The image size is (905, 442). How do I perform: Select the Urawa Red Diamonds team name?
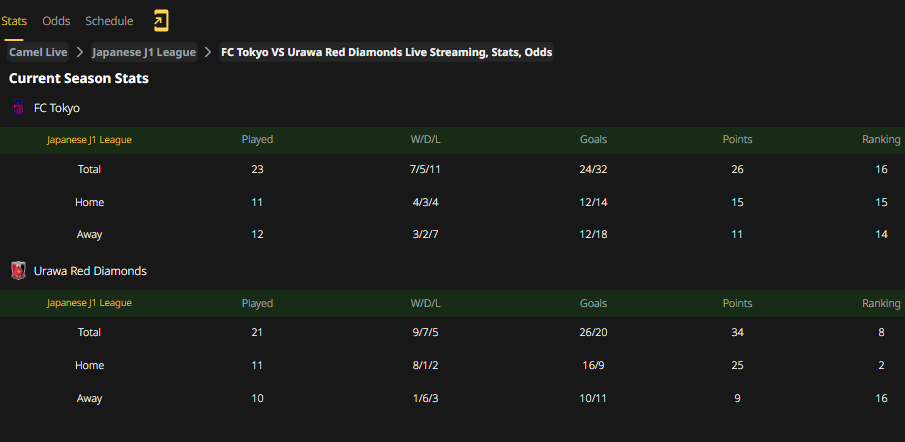(x=90, y=271)
